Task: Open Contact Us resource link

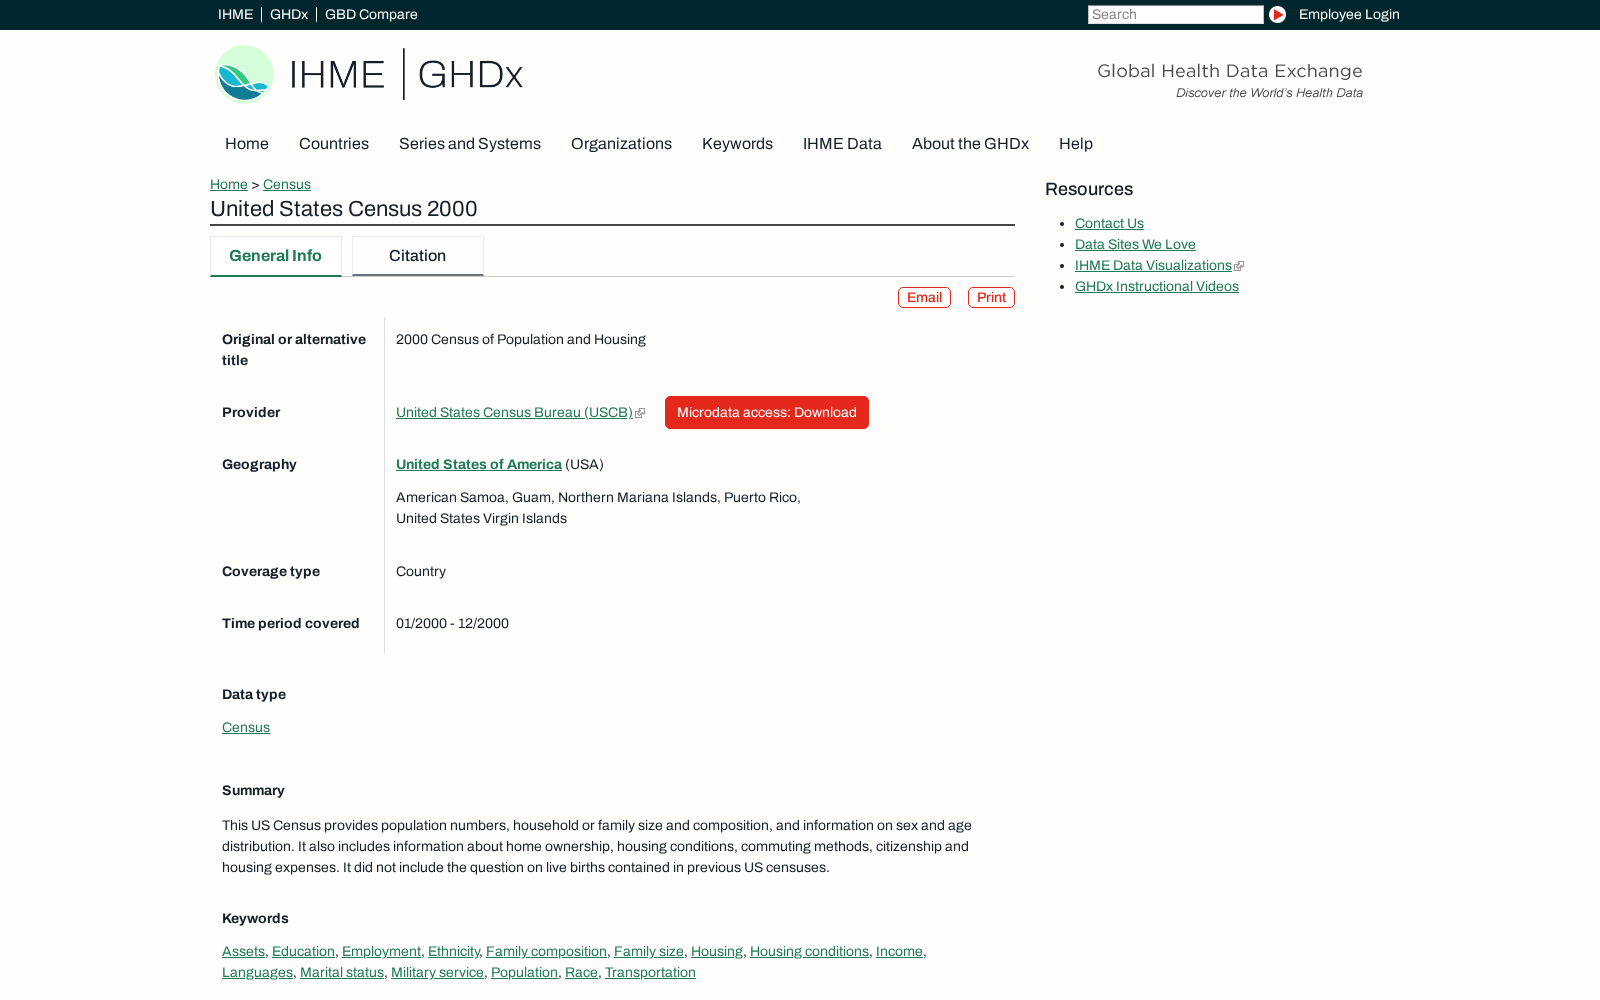Action: [x=1109, y=223]
